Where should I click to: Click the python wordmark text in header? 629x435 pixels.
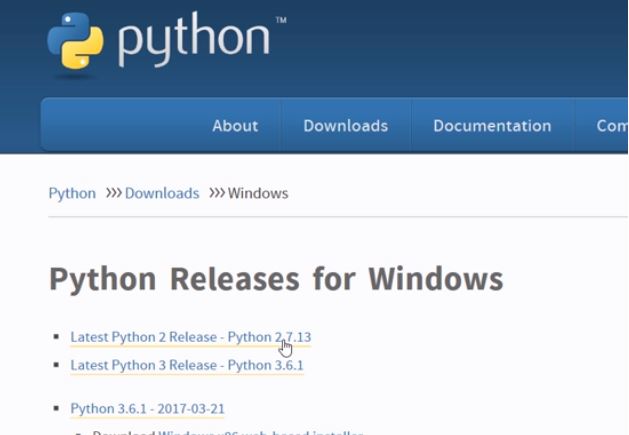coord(194,42)
